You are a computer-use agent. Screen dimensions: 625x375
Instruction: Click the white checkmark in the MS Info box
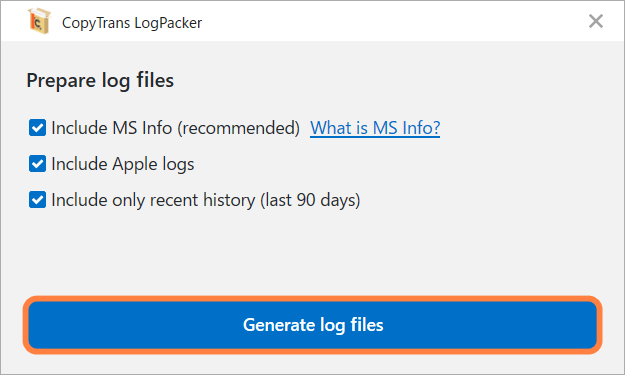click(x=37, y=128)
